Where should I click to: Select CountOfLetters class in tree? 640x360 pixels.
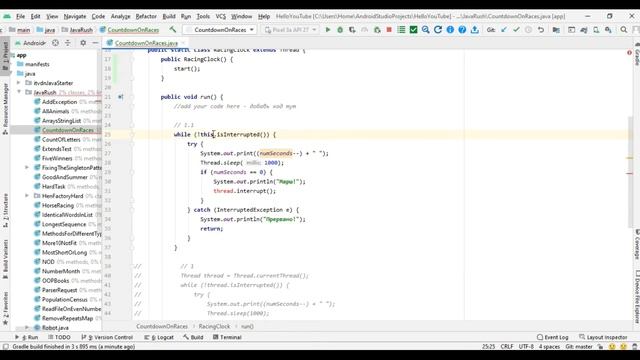point(61,140)
